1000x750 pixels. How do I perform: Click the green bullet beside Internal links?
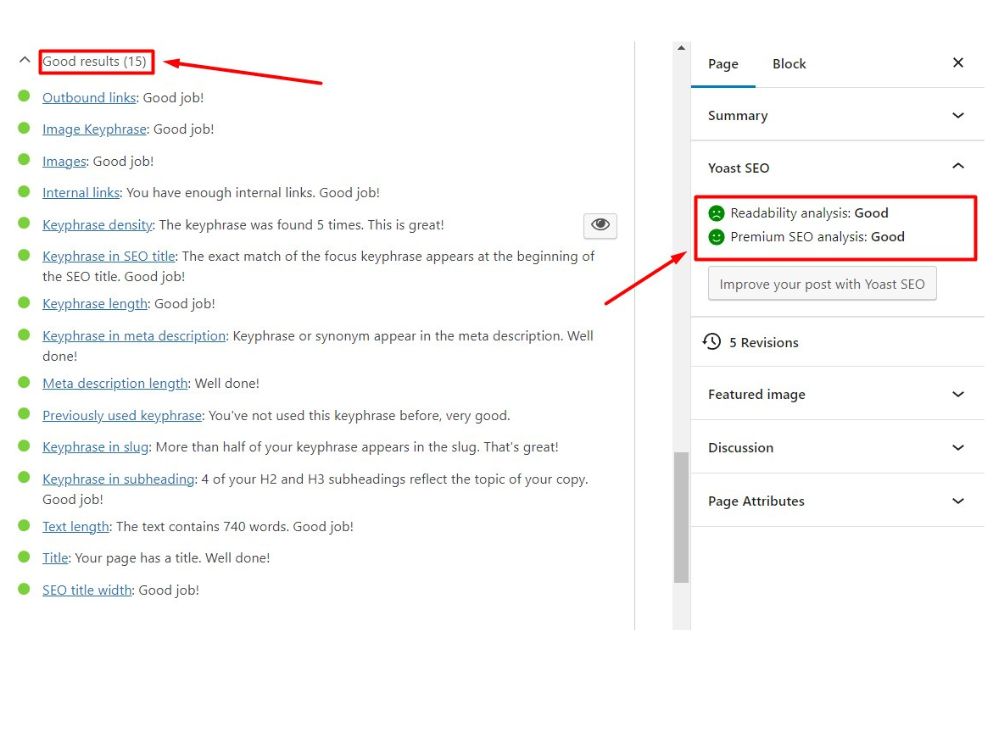pos(24,191)
